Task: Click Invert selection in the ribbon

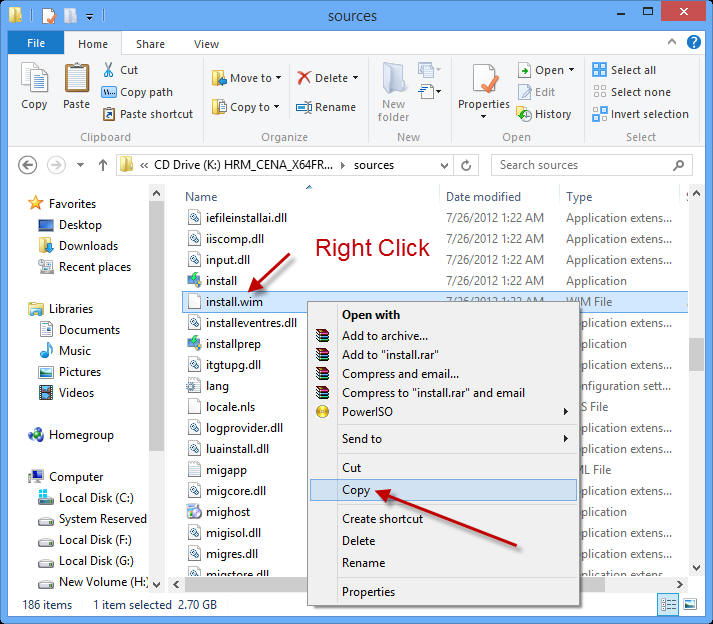Action: click(x=640, y=114)
